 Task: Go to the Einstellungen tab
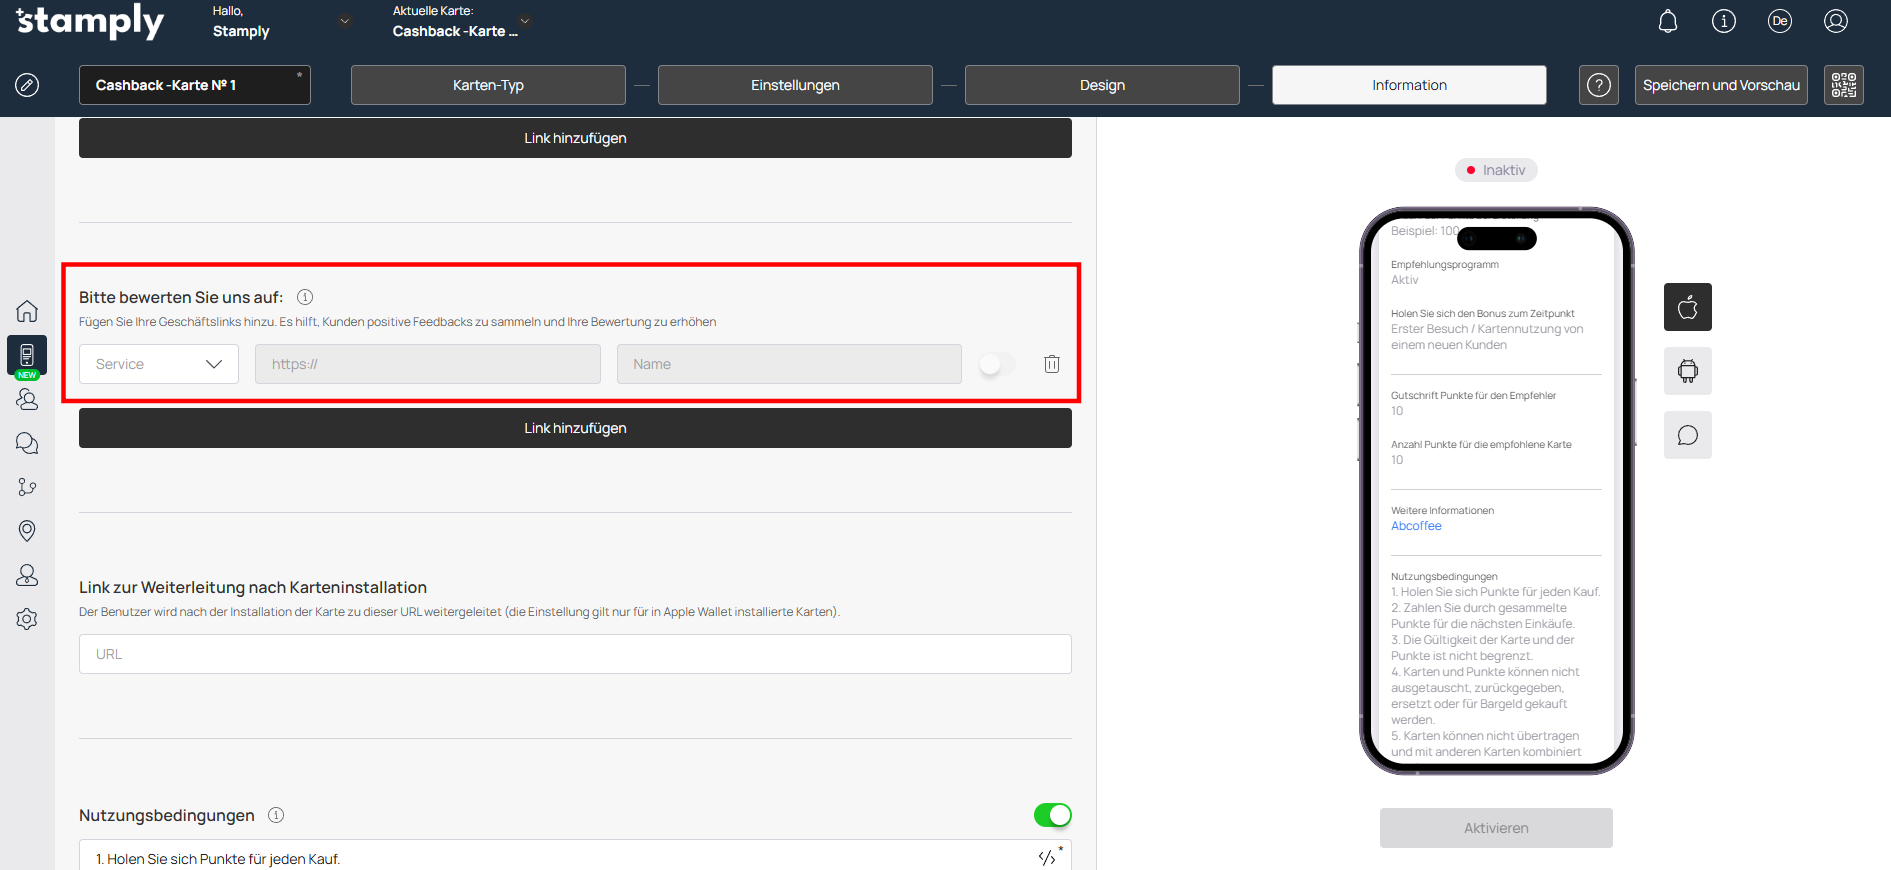794,85
